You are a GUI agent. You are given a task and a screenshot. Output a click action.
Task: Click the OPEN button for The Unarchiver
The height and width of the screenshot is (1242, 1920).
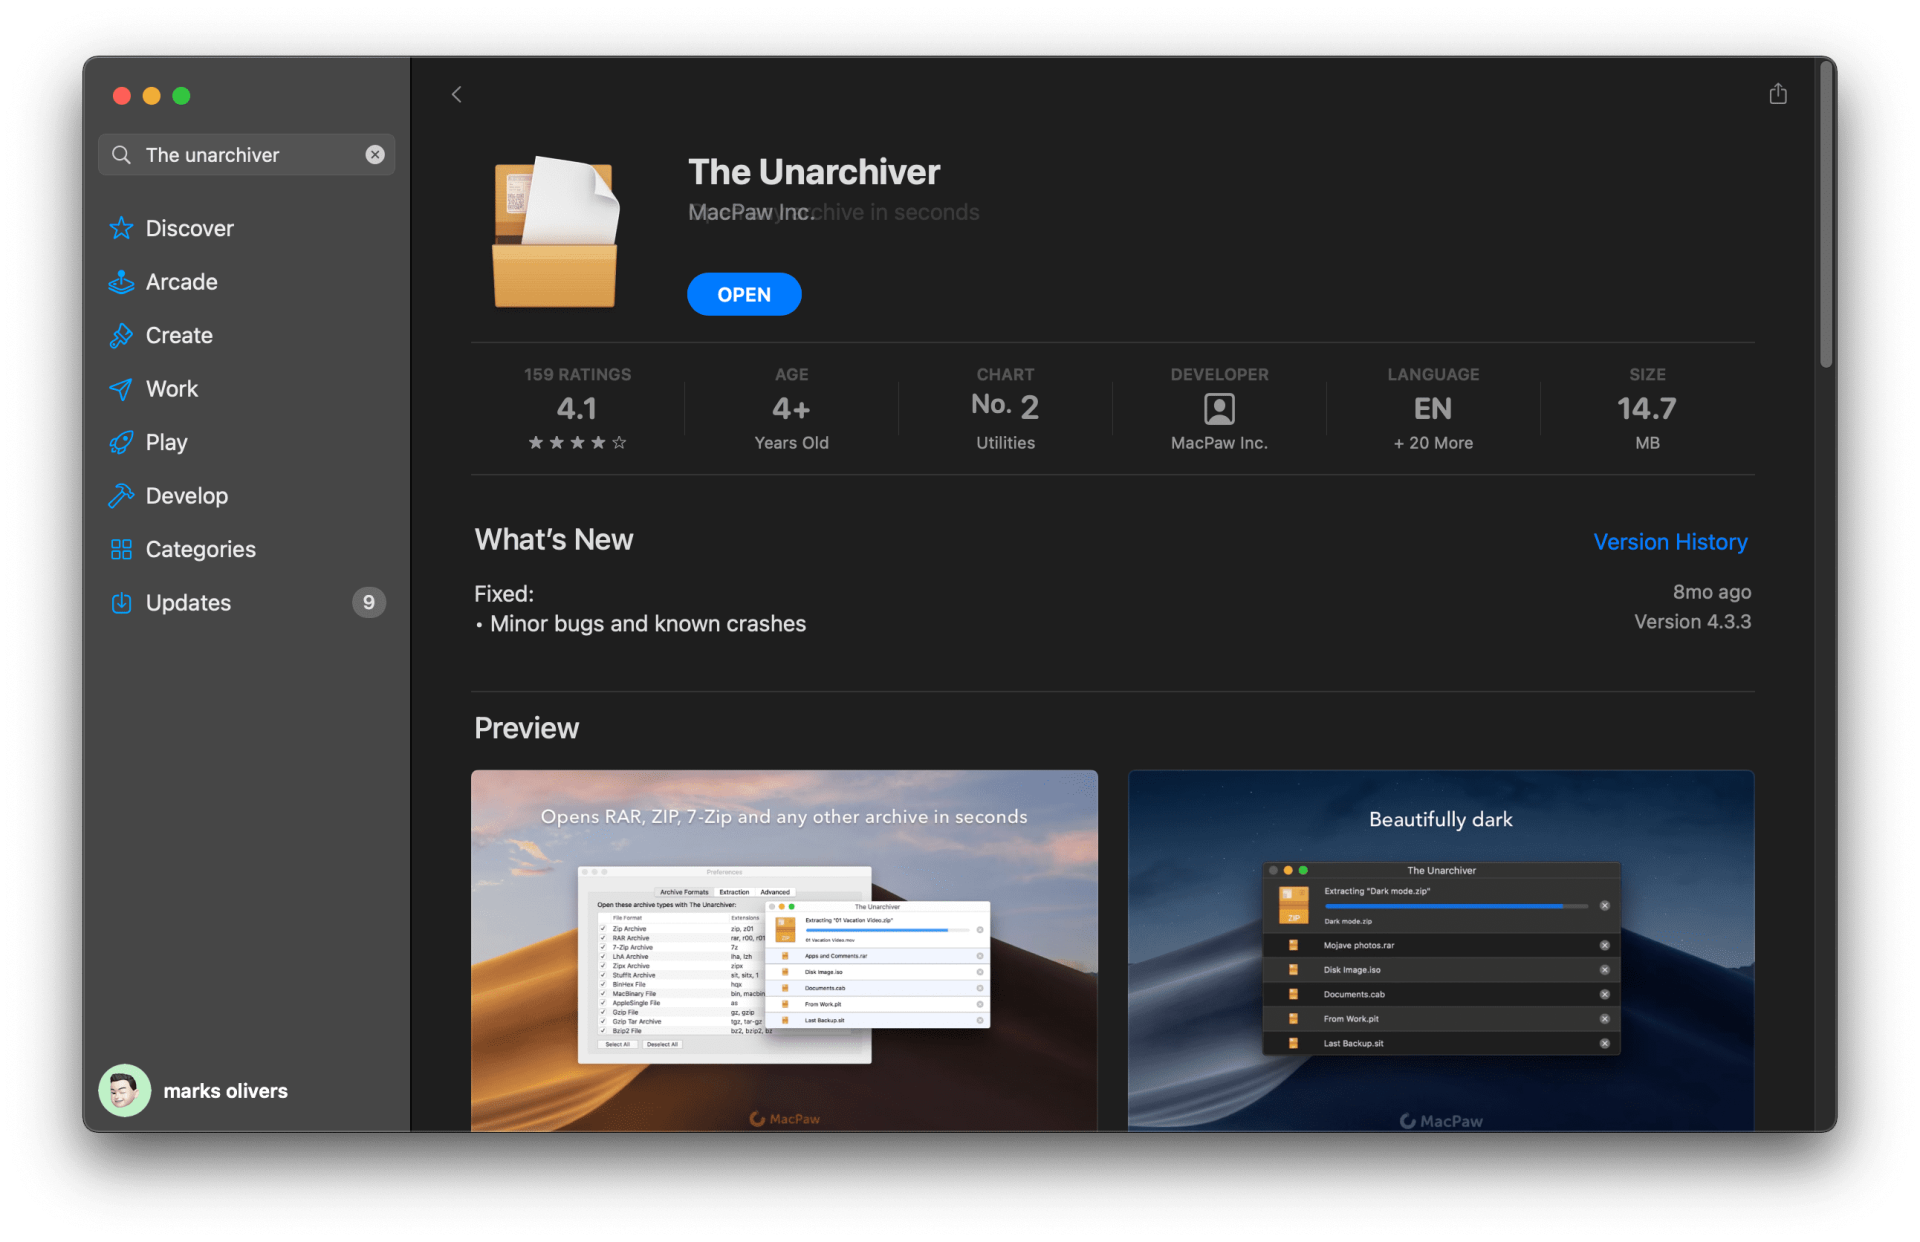(744, 294)
